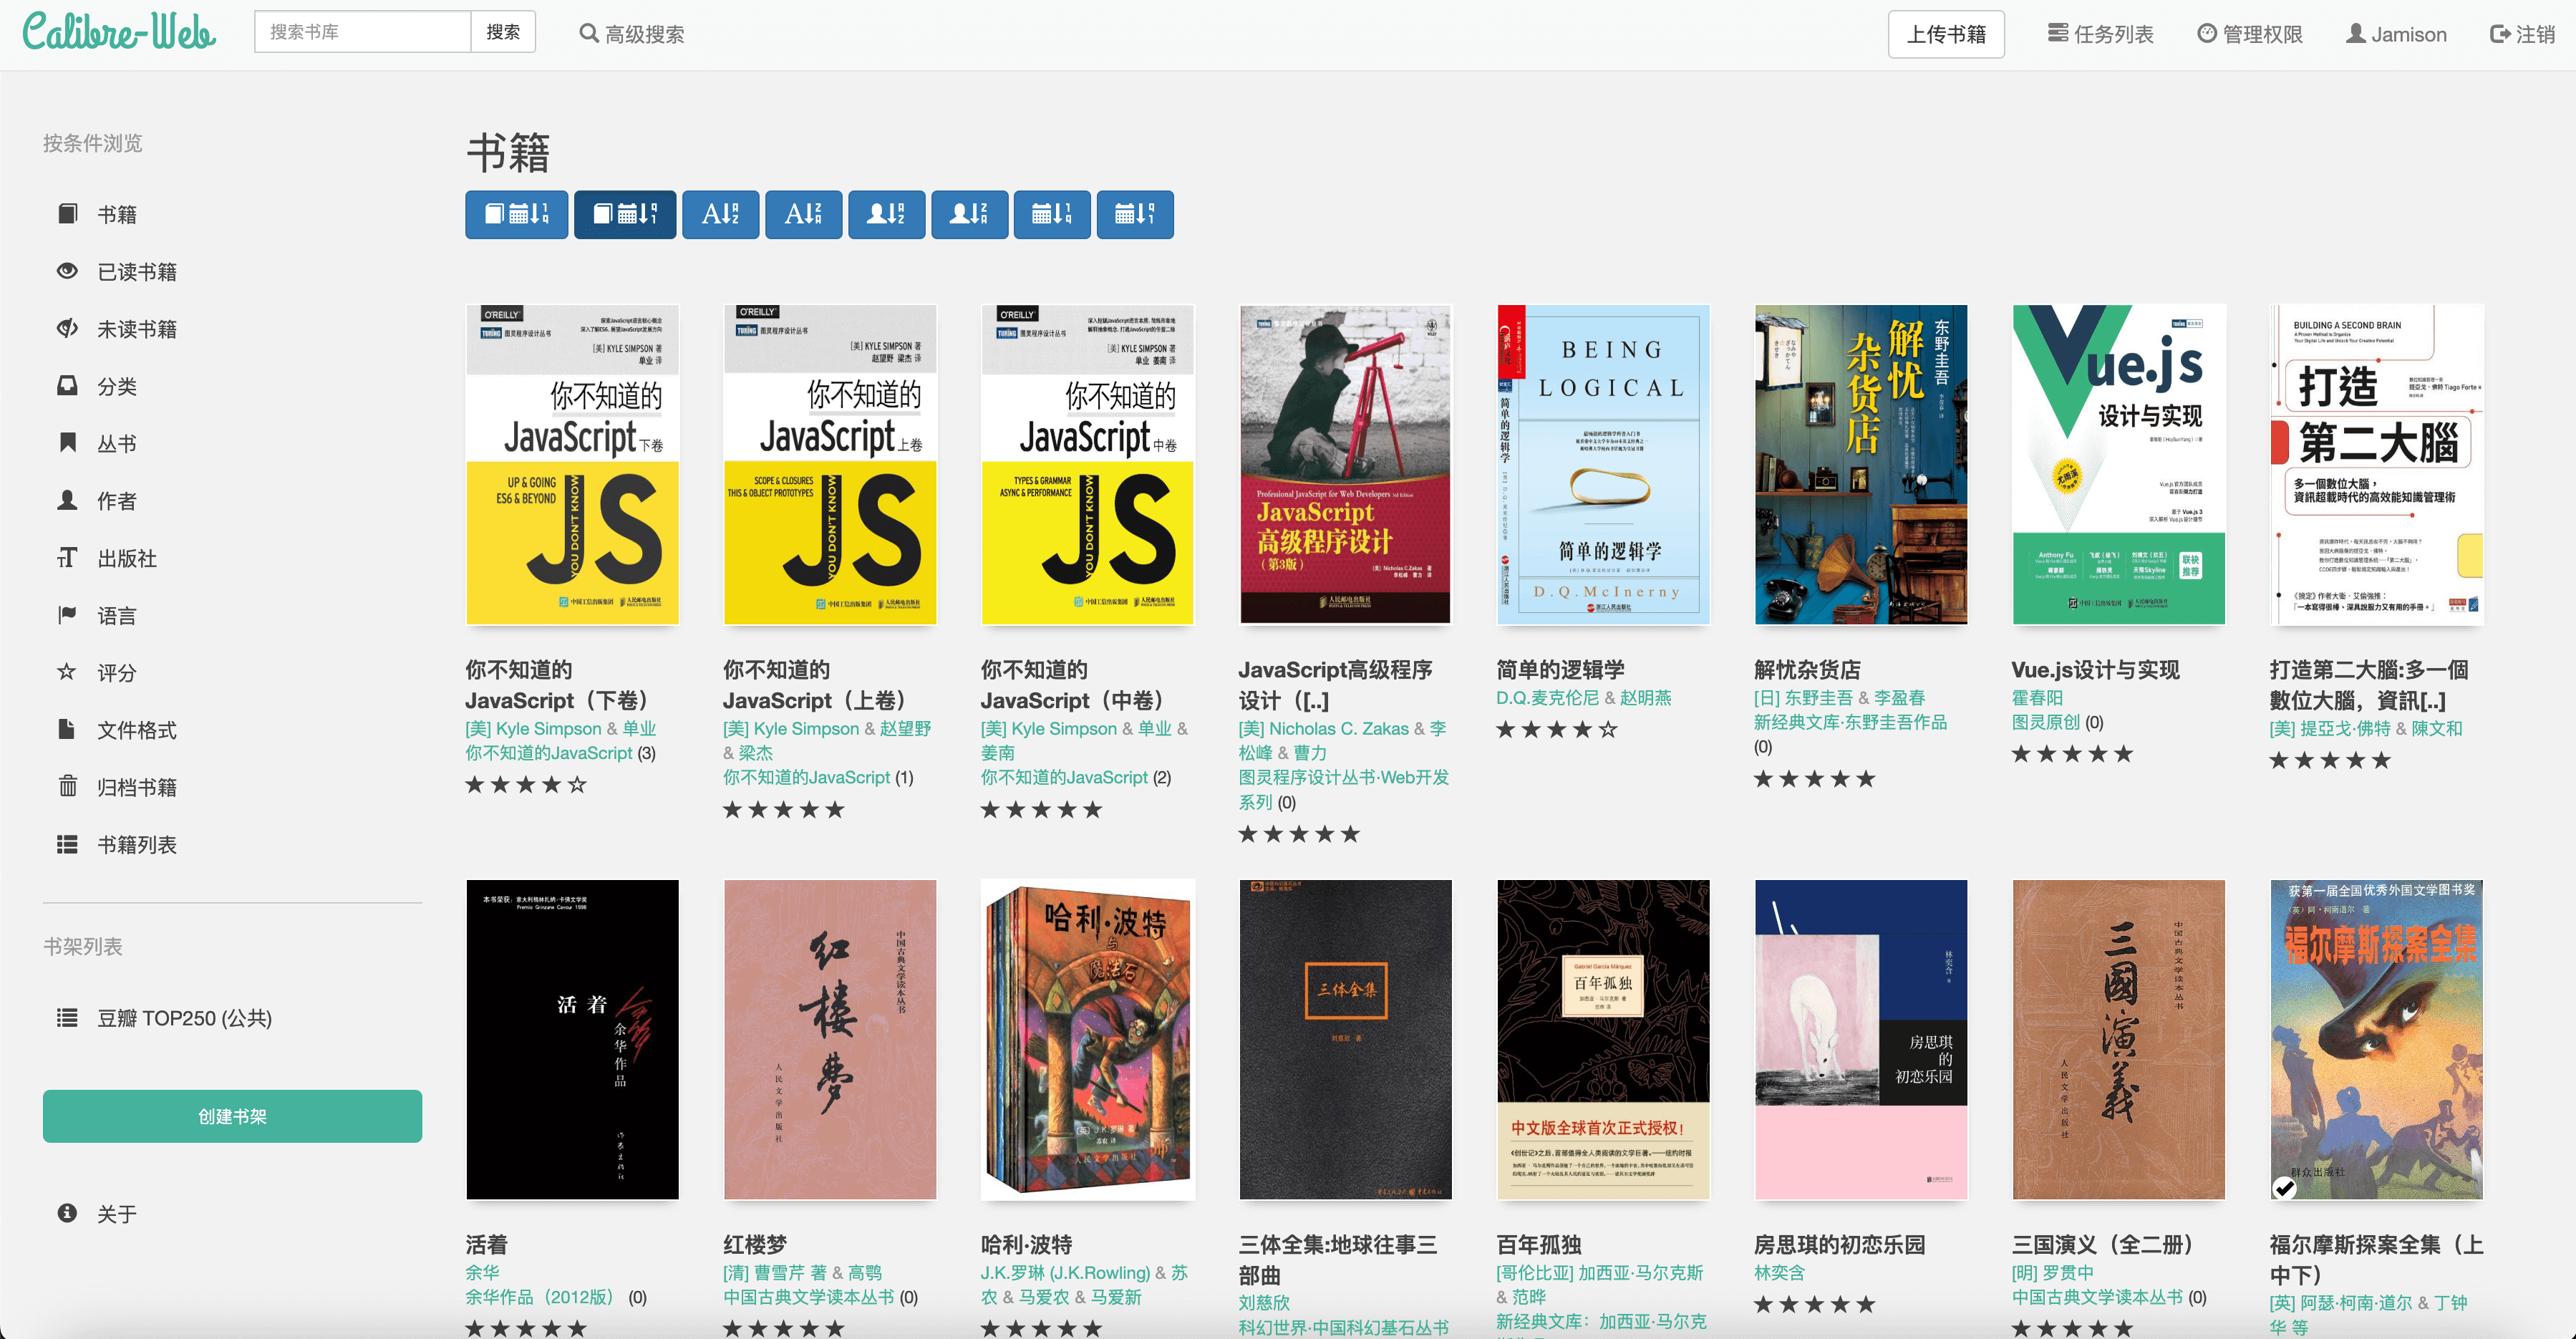Open the 你不知道的JavaScript（中卷）cover
Screen dimensions: 2576x1339
click(x=1088, y=465)
